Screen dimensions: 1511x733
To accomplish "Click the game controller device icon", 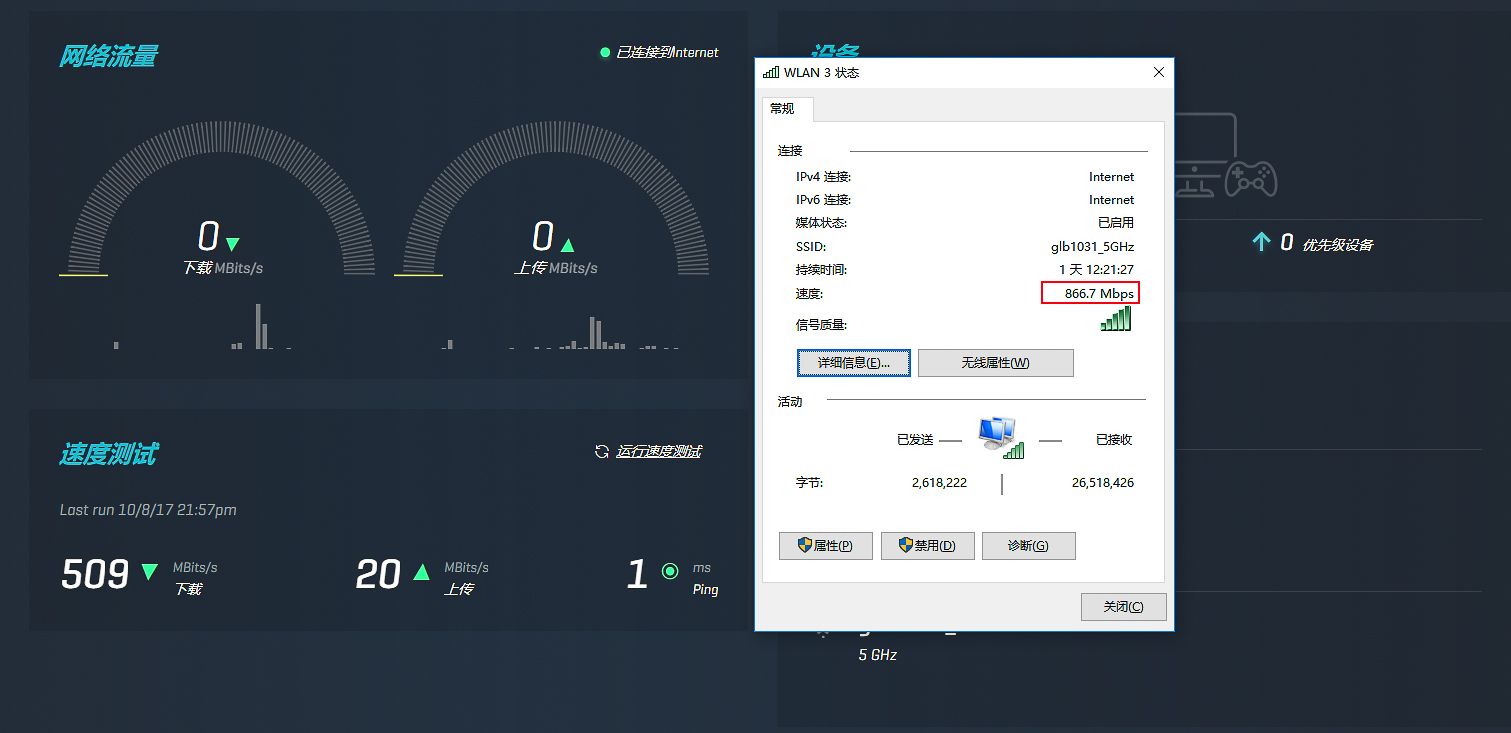I will click(1251, 179).
